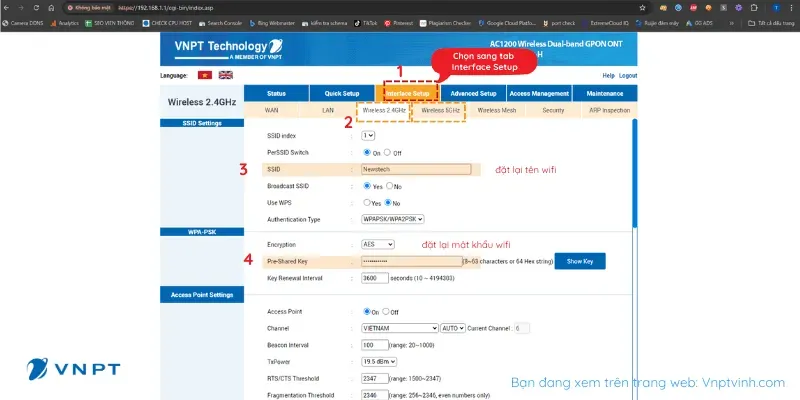The width and height of the screenshot is (800, 400).
Task: Click the 'Không bảo mật' security warning chip
Action: 89,8
